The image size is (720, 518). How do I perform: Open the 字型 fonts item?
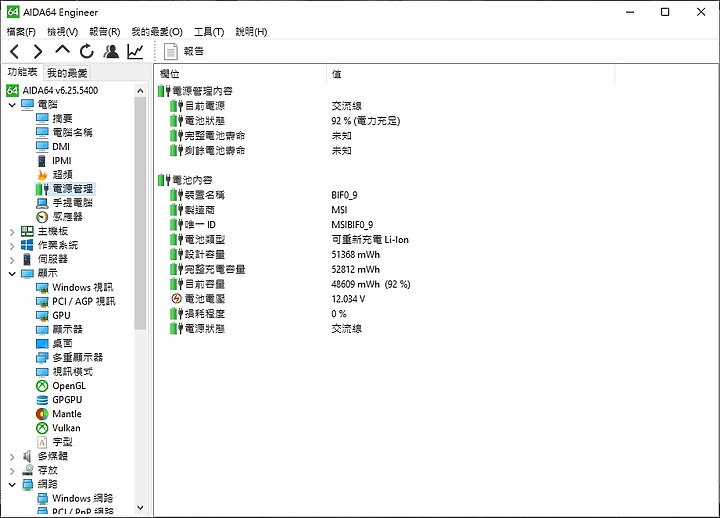[62, 442]
